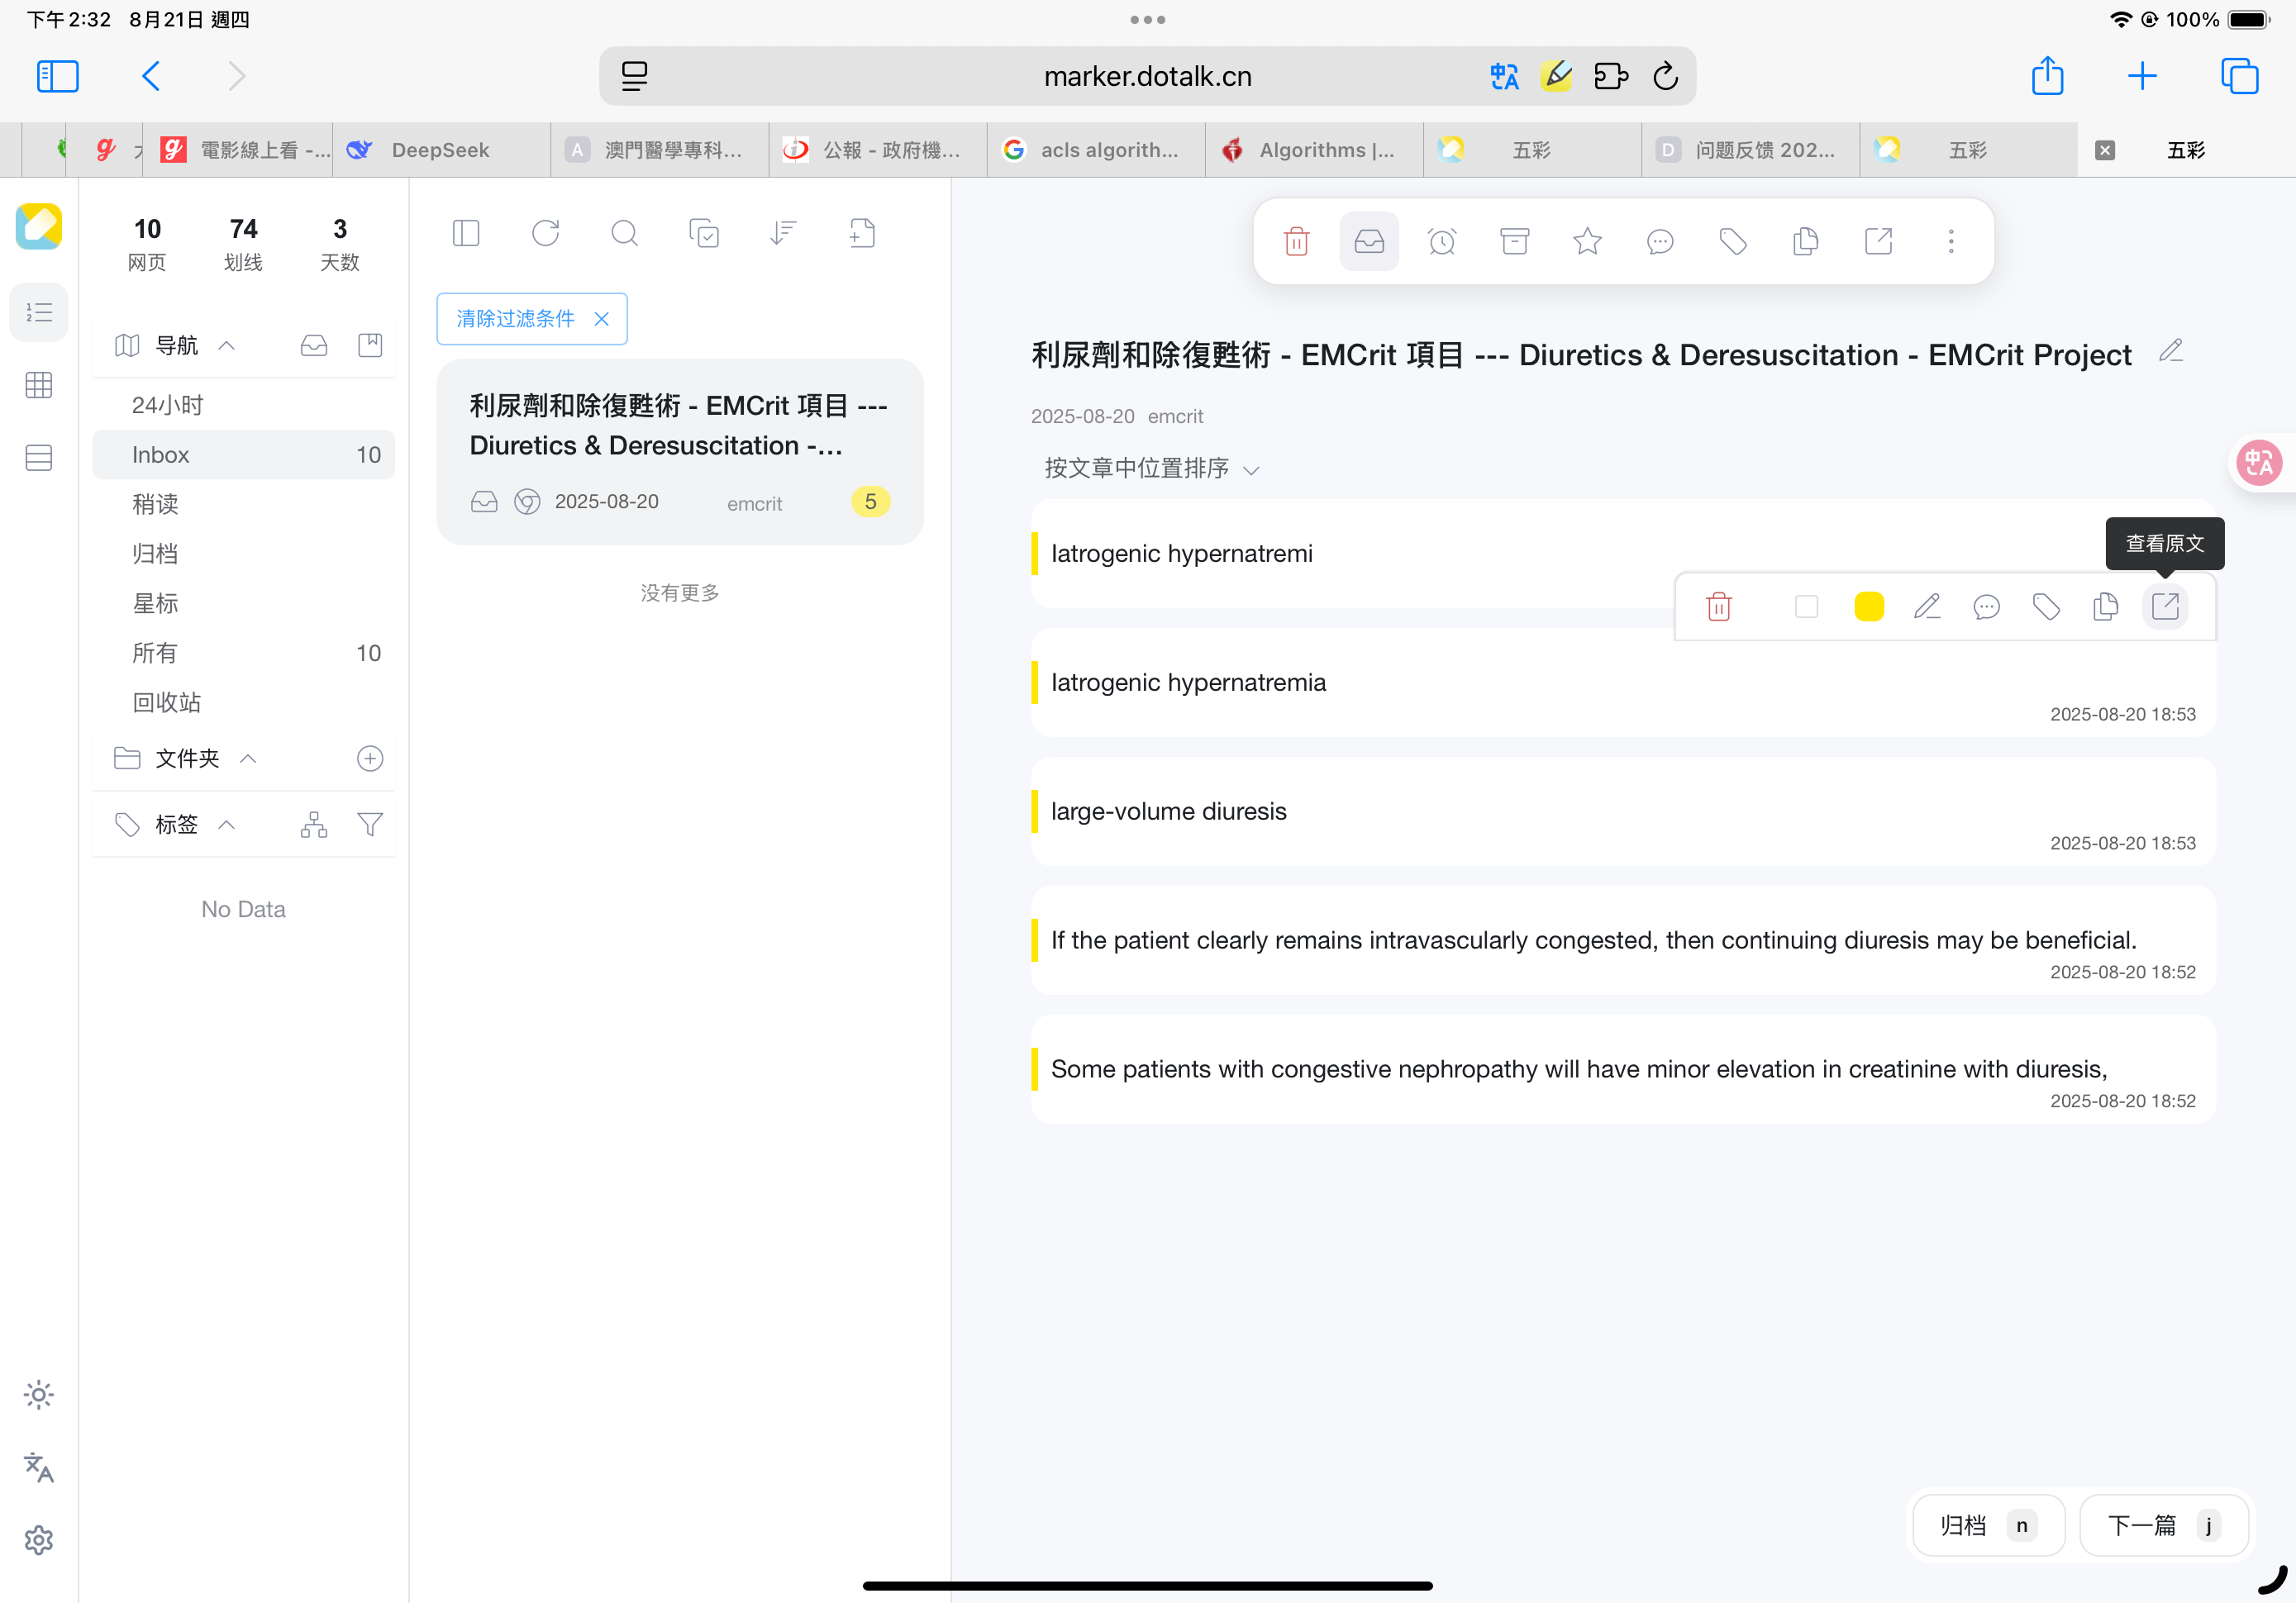Open tag hierarchy tree icon

(314, 825)
